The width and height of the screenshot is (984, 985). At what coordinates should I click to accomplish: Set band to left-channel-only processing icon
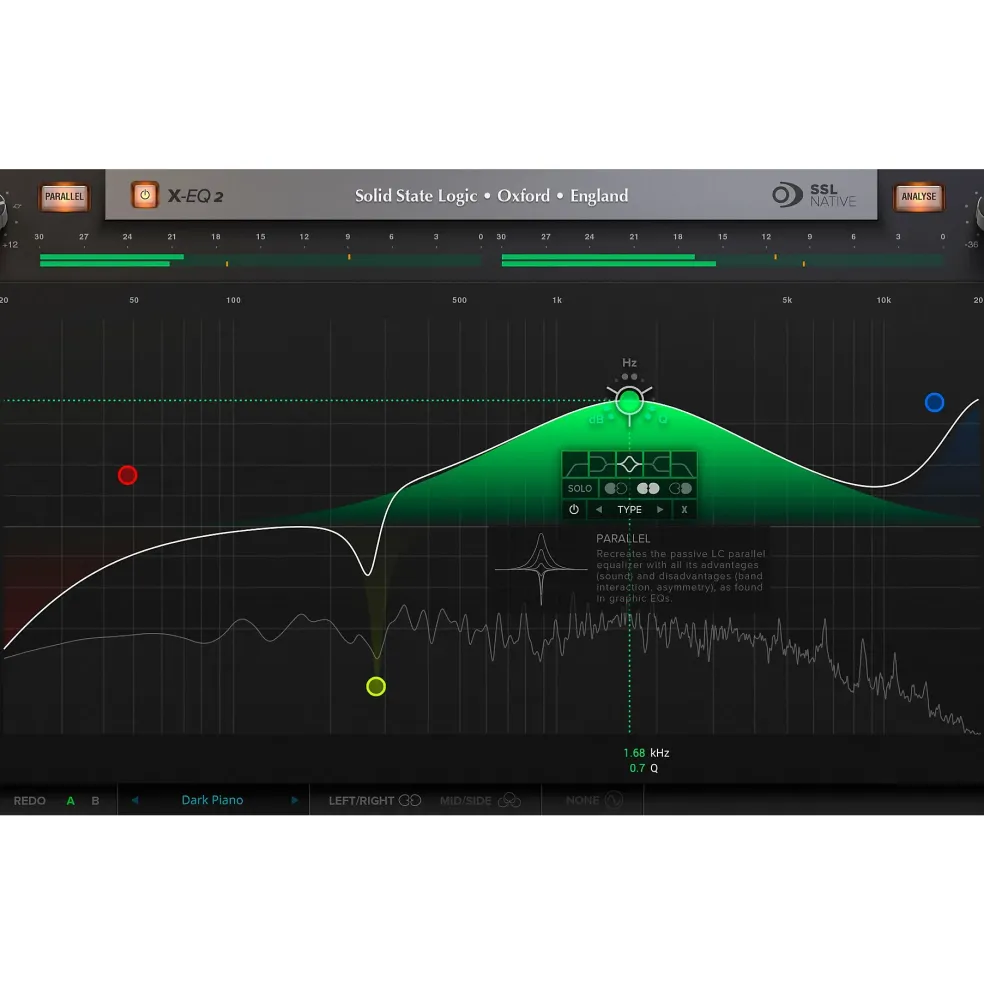pos(615,488)
